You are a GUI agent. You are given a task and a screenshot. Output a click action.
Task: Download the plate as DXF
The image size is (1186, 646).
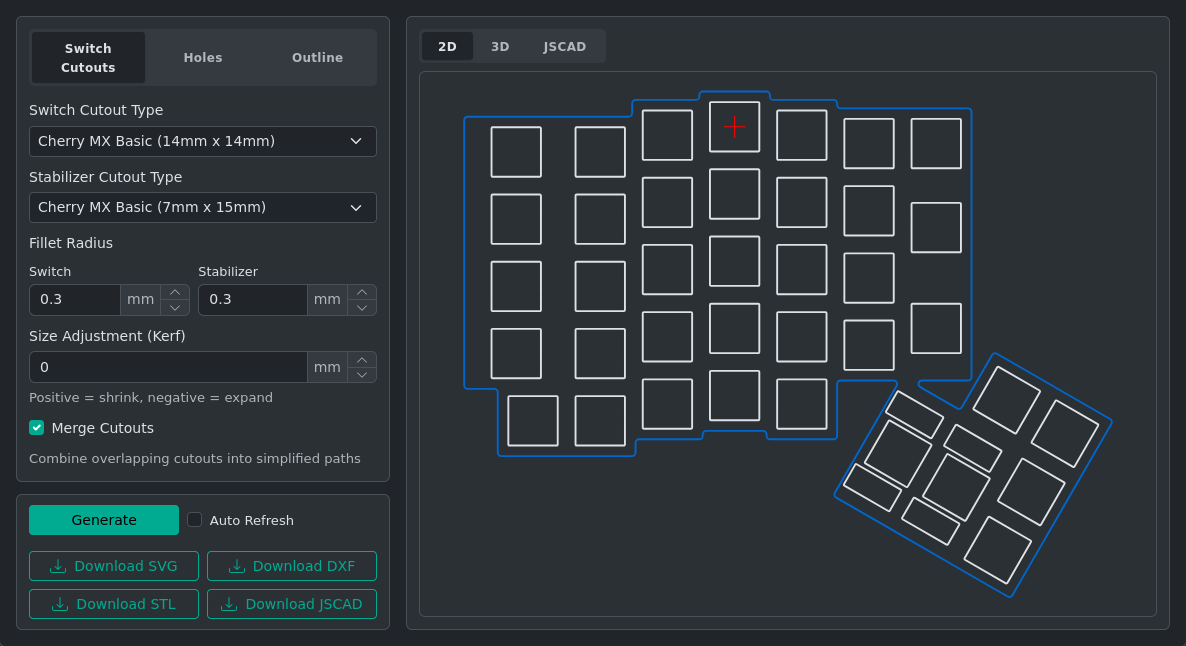[292, 565]
